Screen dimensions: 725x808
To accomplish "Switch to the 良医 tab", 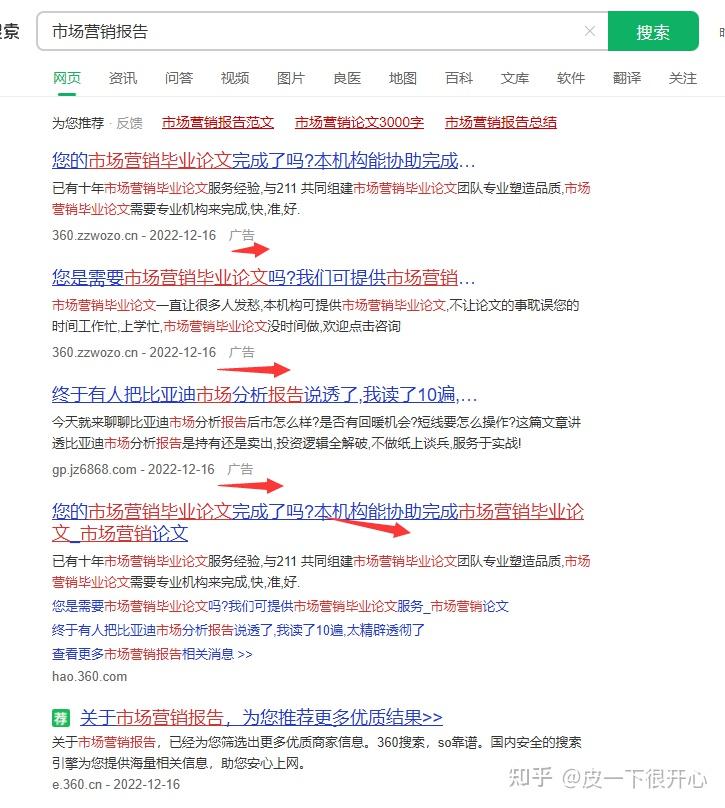I will (347, 78).
